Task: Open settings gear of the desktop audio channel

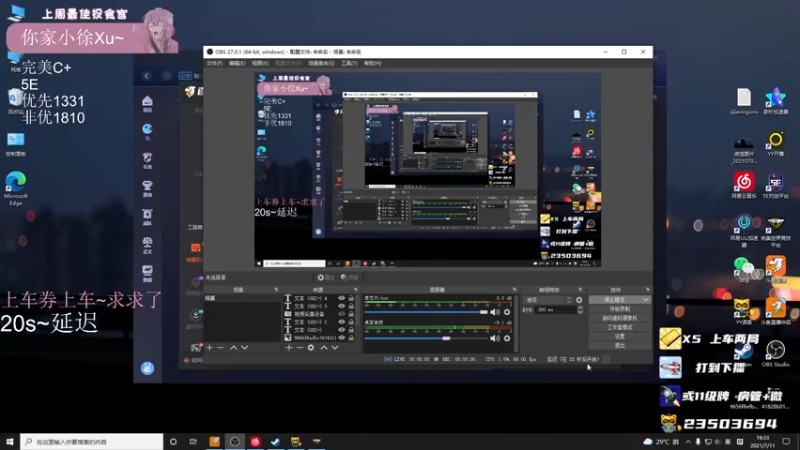Action: (x=507, y=338)
